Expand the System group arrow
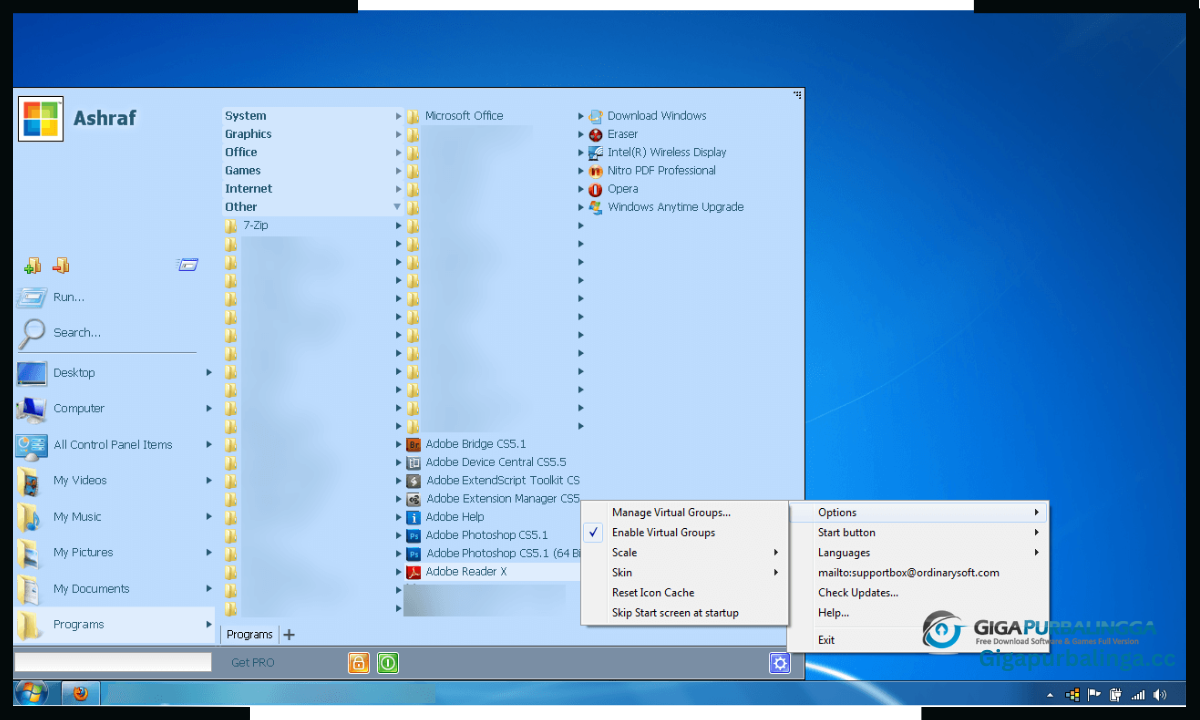This screenshot has height=720, width=1200. pos(398,116)
